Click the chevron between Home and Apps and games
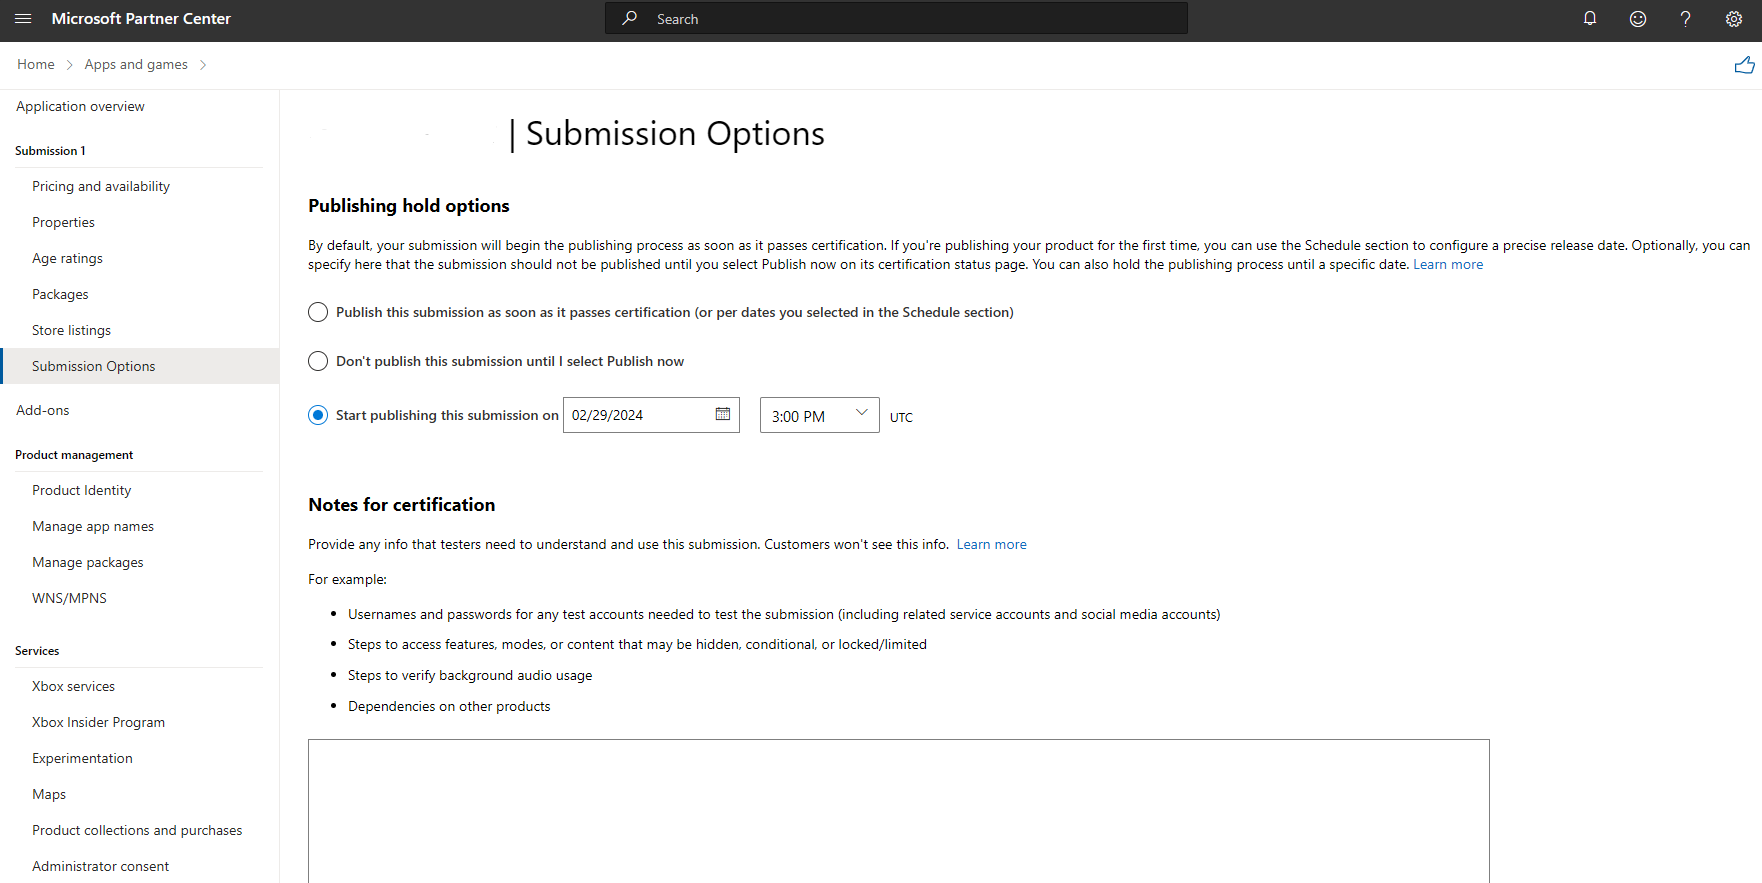Screen dimensions: 1762x883 pos(69,65)
